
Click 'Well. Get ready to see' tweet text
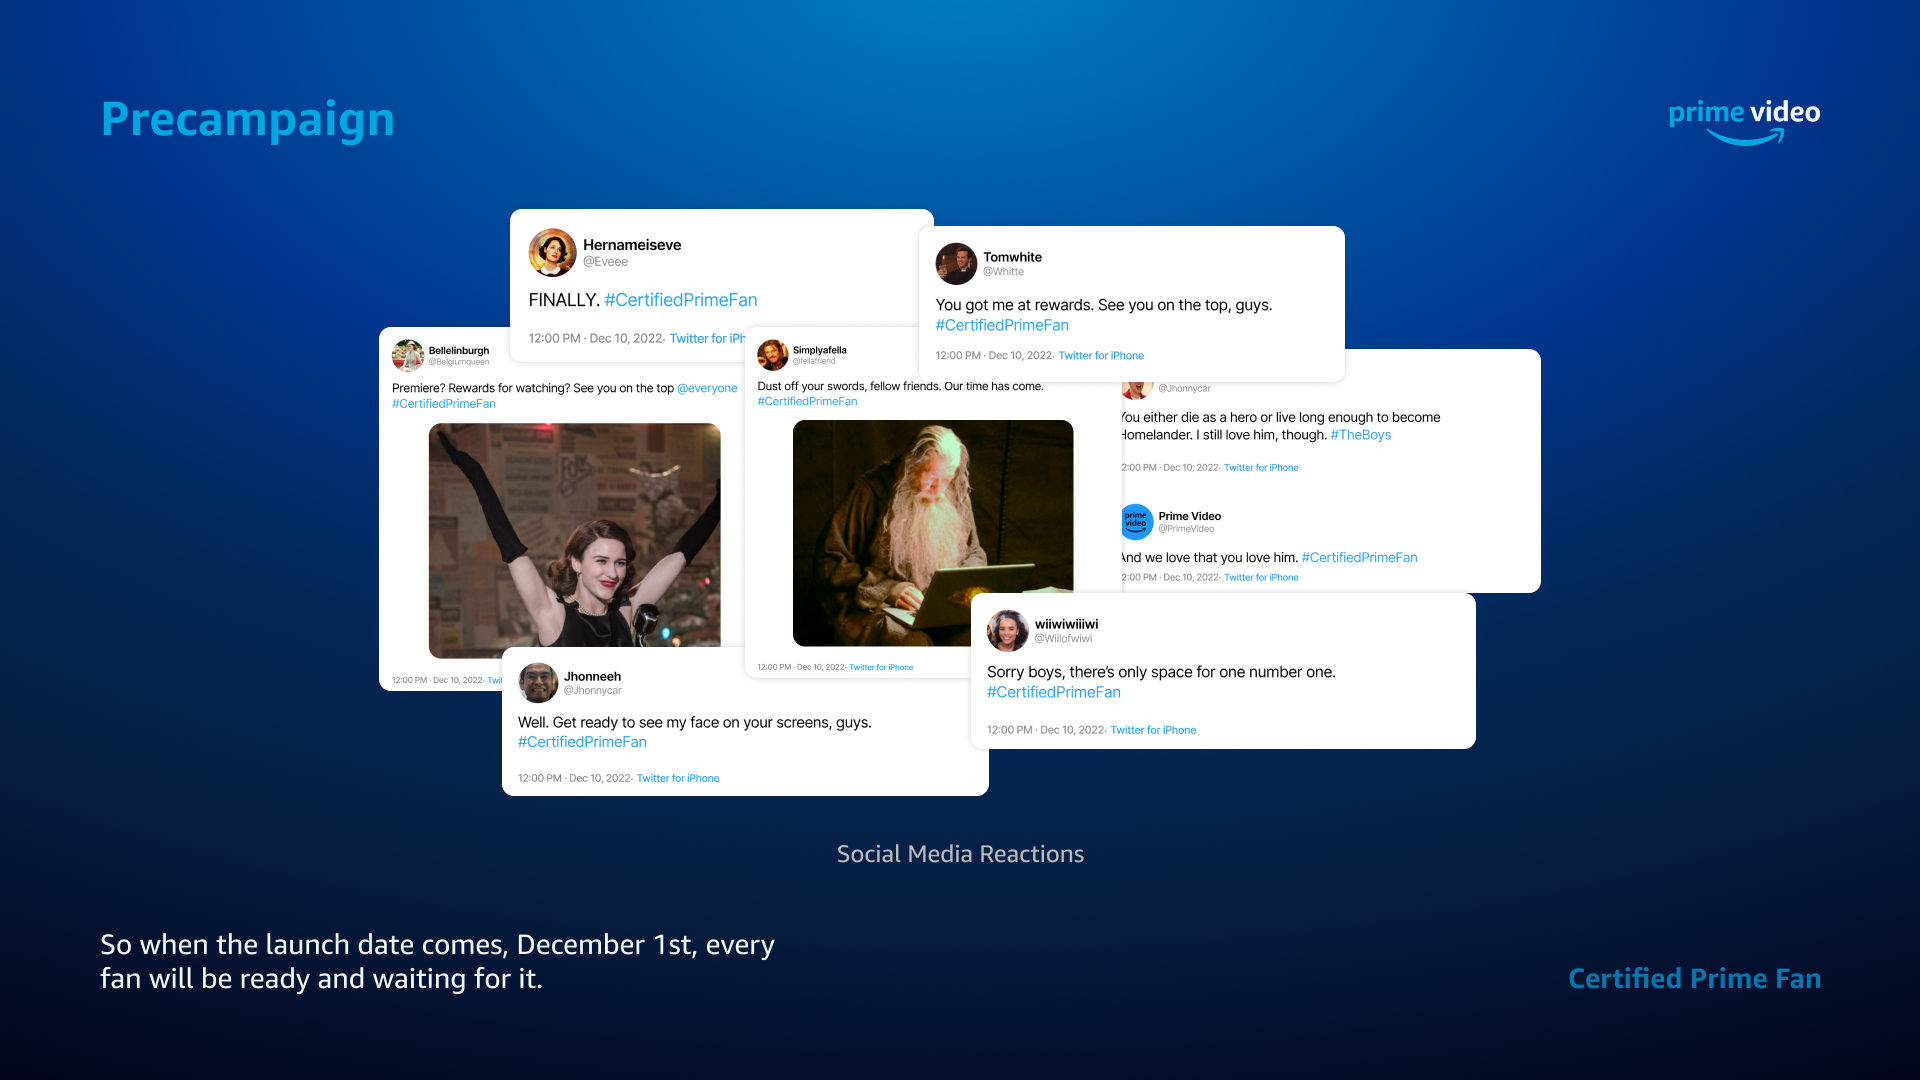pyautogui.click(x=694, y=722)
